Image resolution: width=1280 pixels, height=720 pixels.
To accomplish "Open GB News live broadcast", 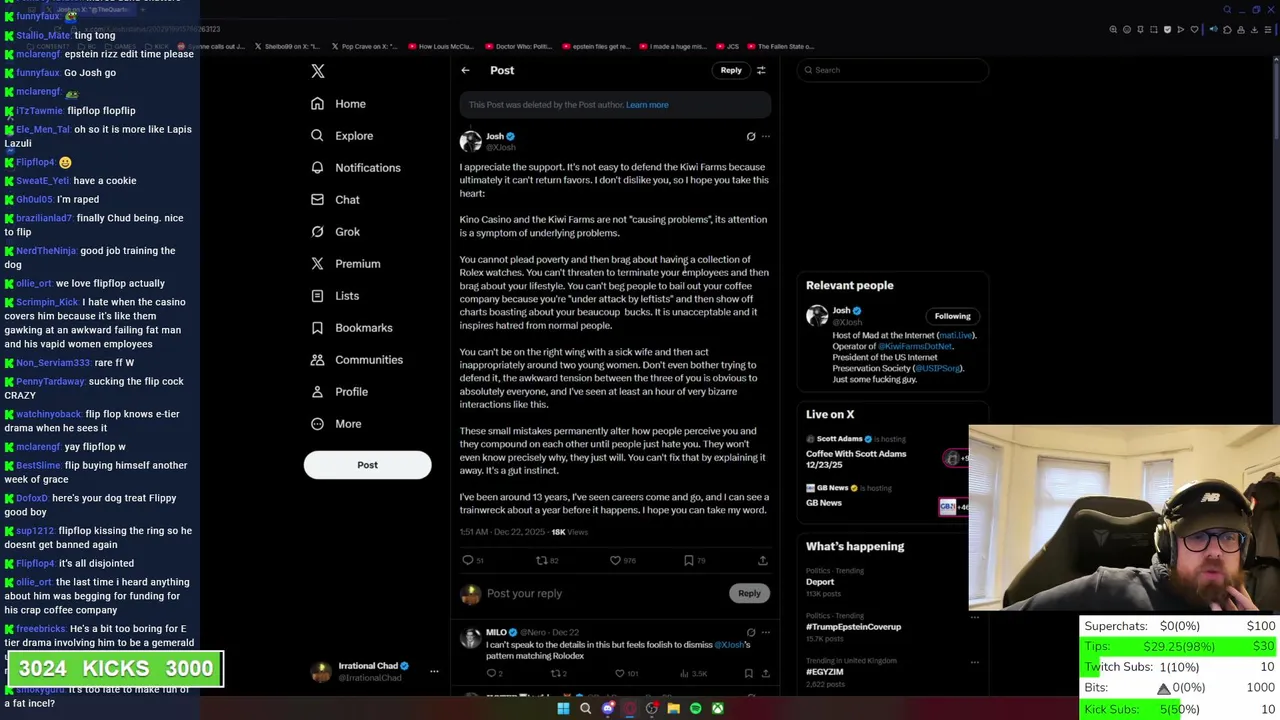I will tap(824, 503).
